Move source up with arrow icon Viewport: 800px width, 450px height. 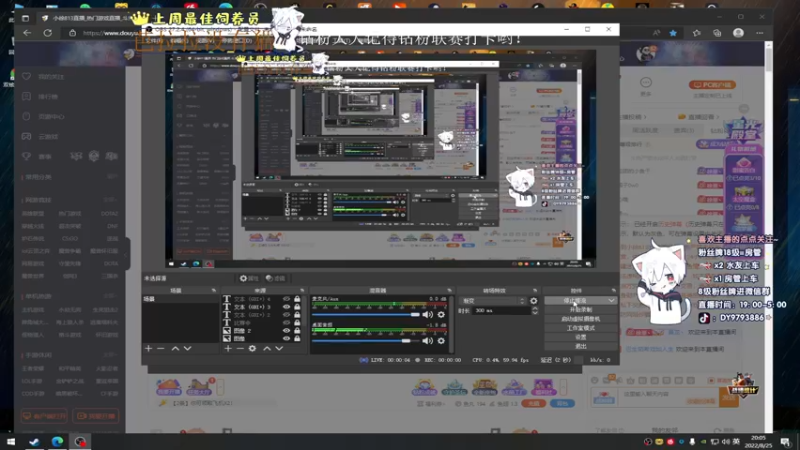(267, 348)
